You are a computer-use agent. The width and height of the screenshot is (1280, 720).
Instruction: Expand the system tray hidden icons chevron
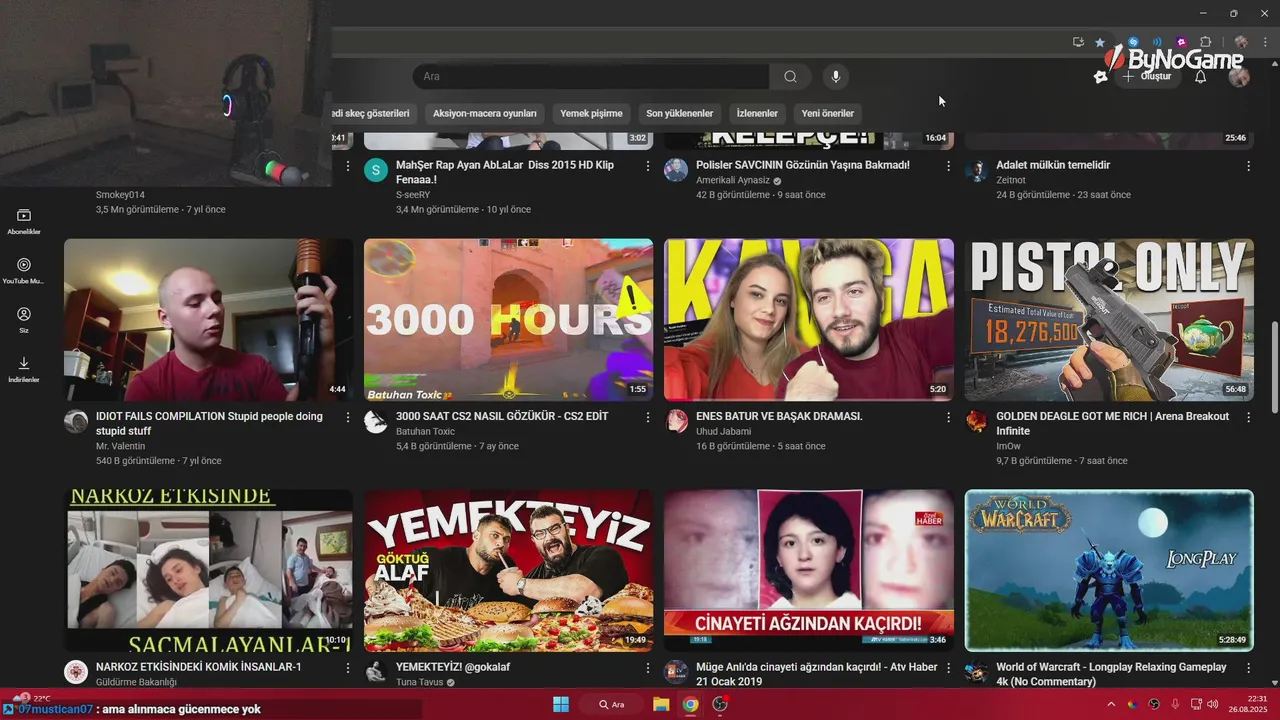(x=1111, y=704)
